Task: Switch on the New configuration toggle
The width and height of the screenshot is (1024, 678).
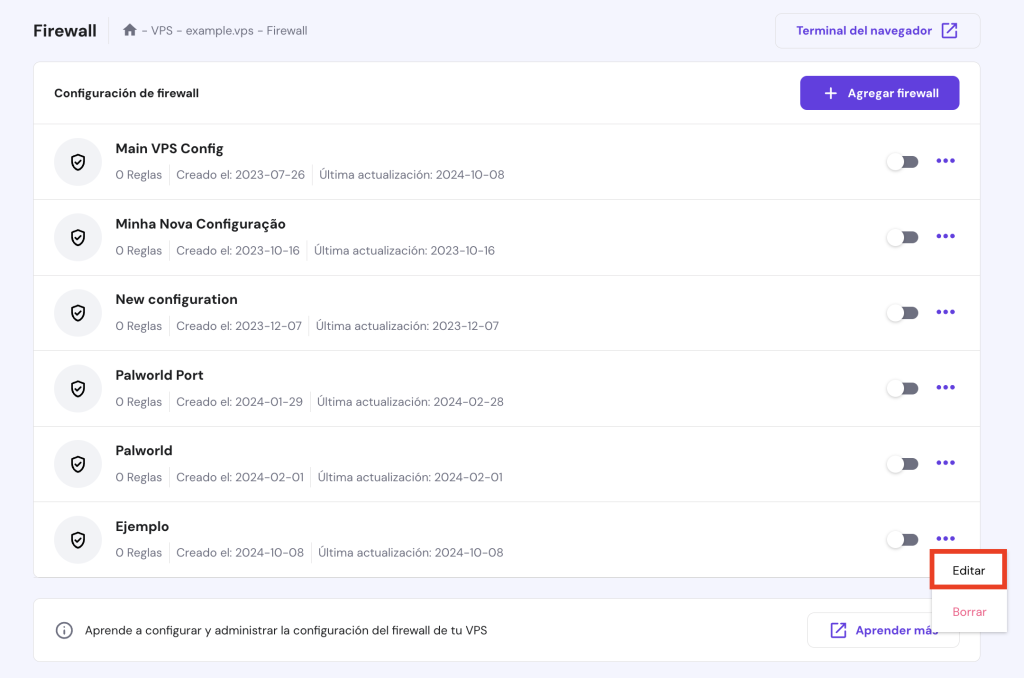Action: click(902, 313)
